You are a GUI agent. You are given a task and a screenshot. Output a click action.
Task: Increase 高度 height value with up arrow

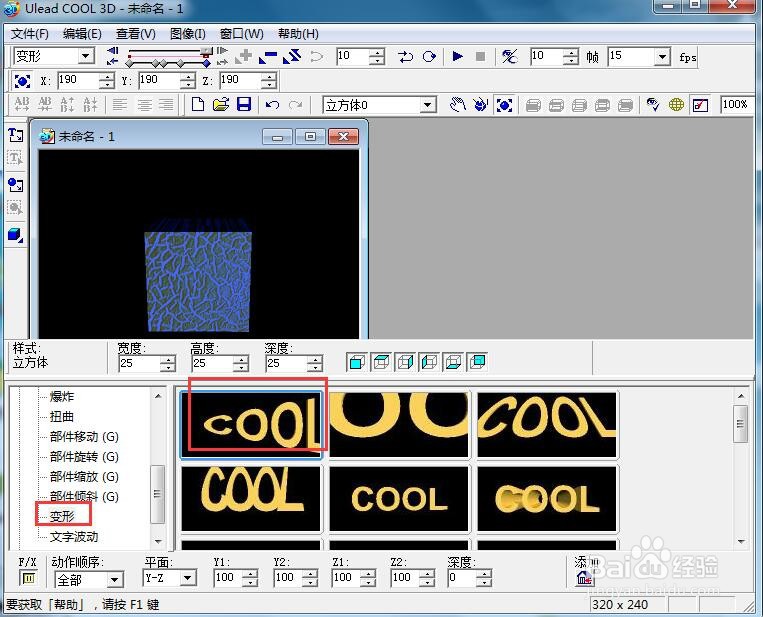(x=241, y=360)
